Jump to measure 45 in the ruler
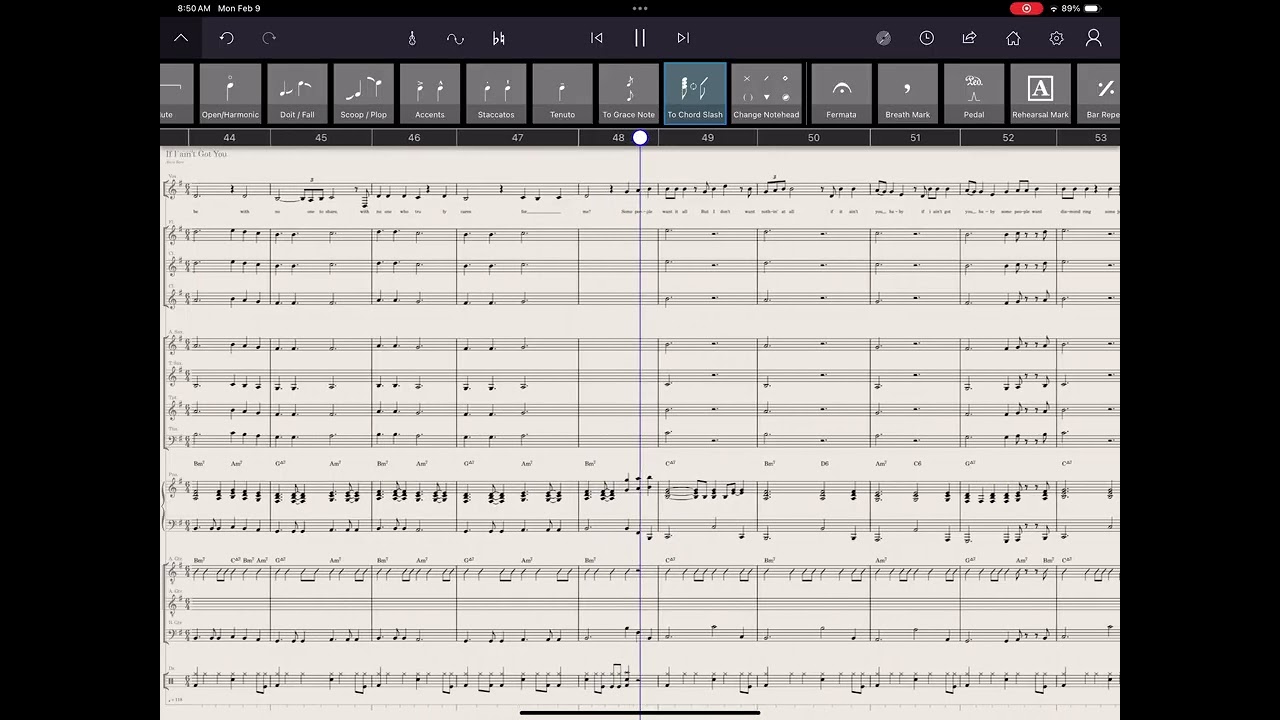The width and height of the screenshot is (1280, 720). point(321,138)
